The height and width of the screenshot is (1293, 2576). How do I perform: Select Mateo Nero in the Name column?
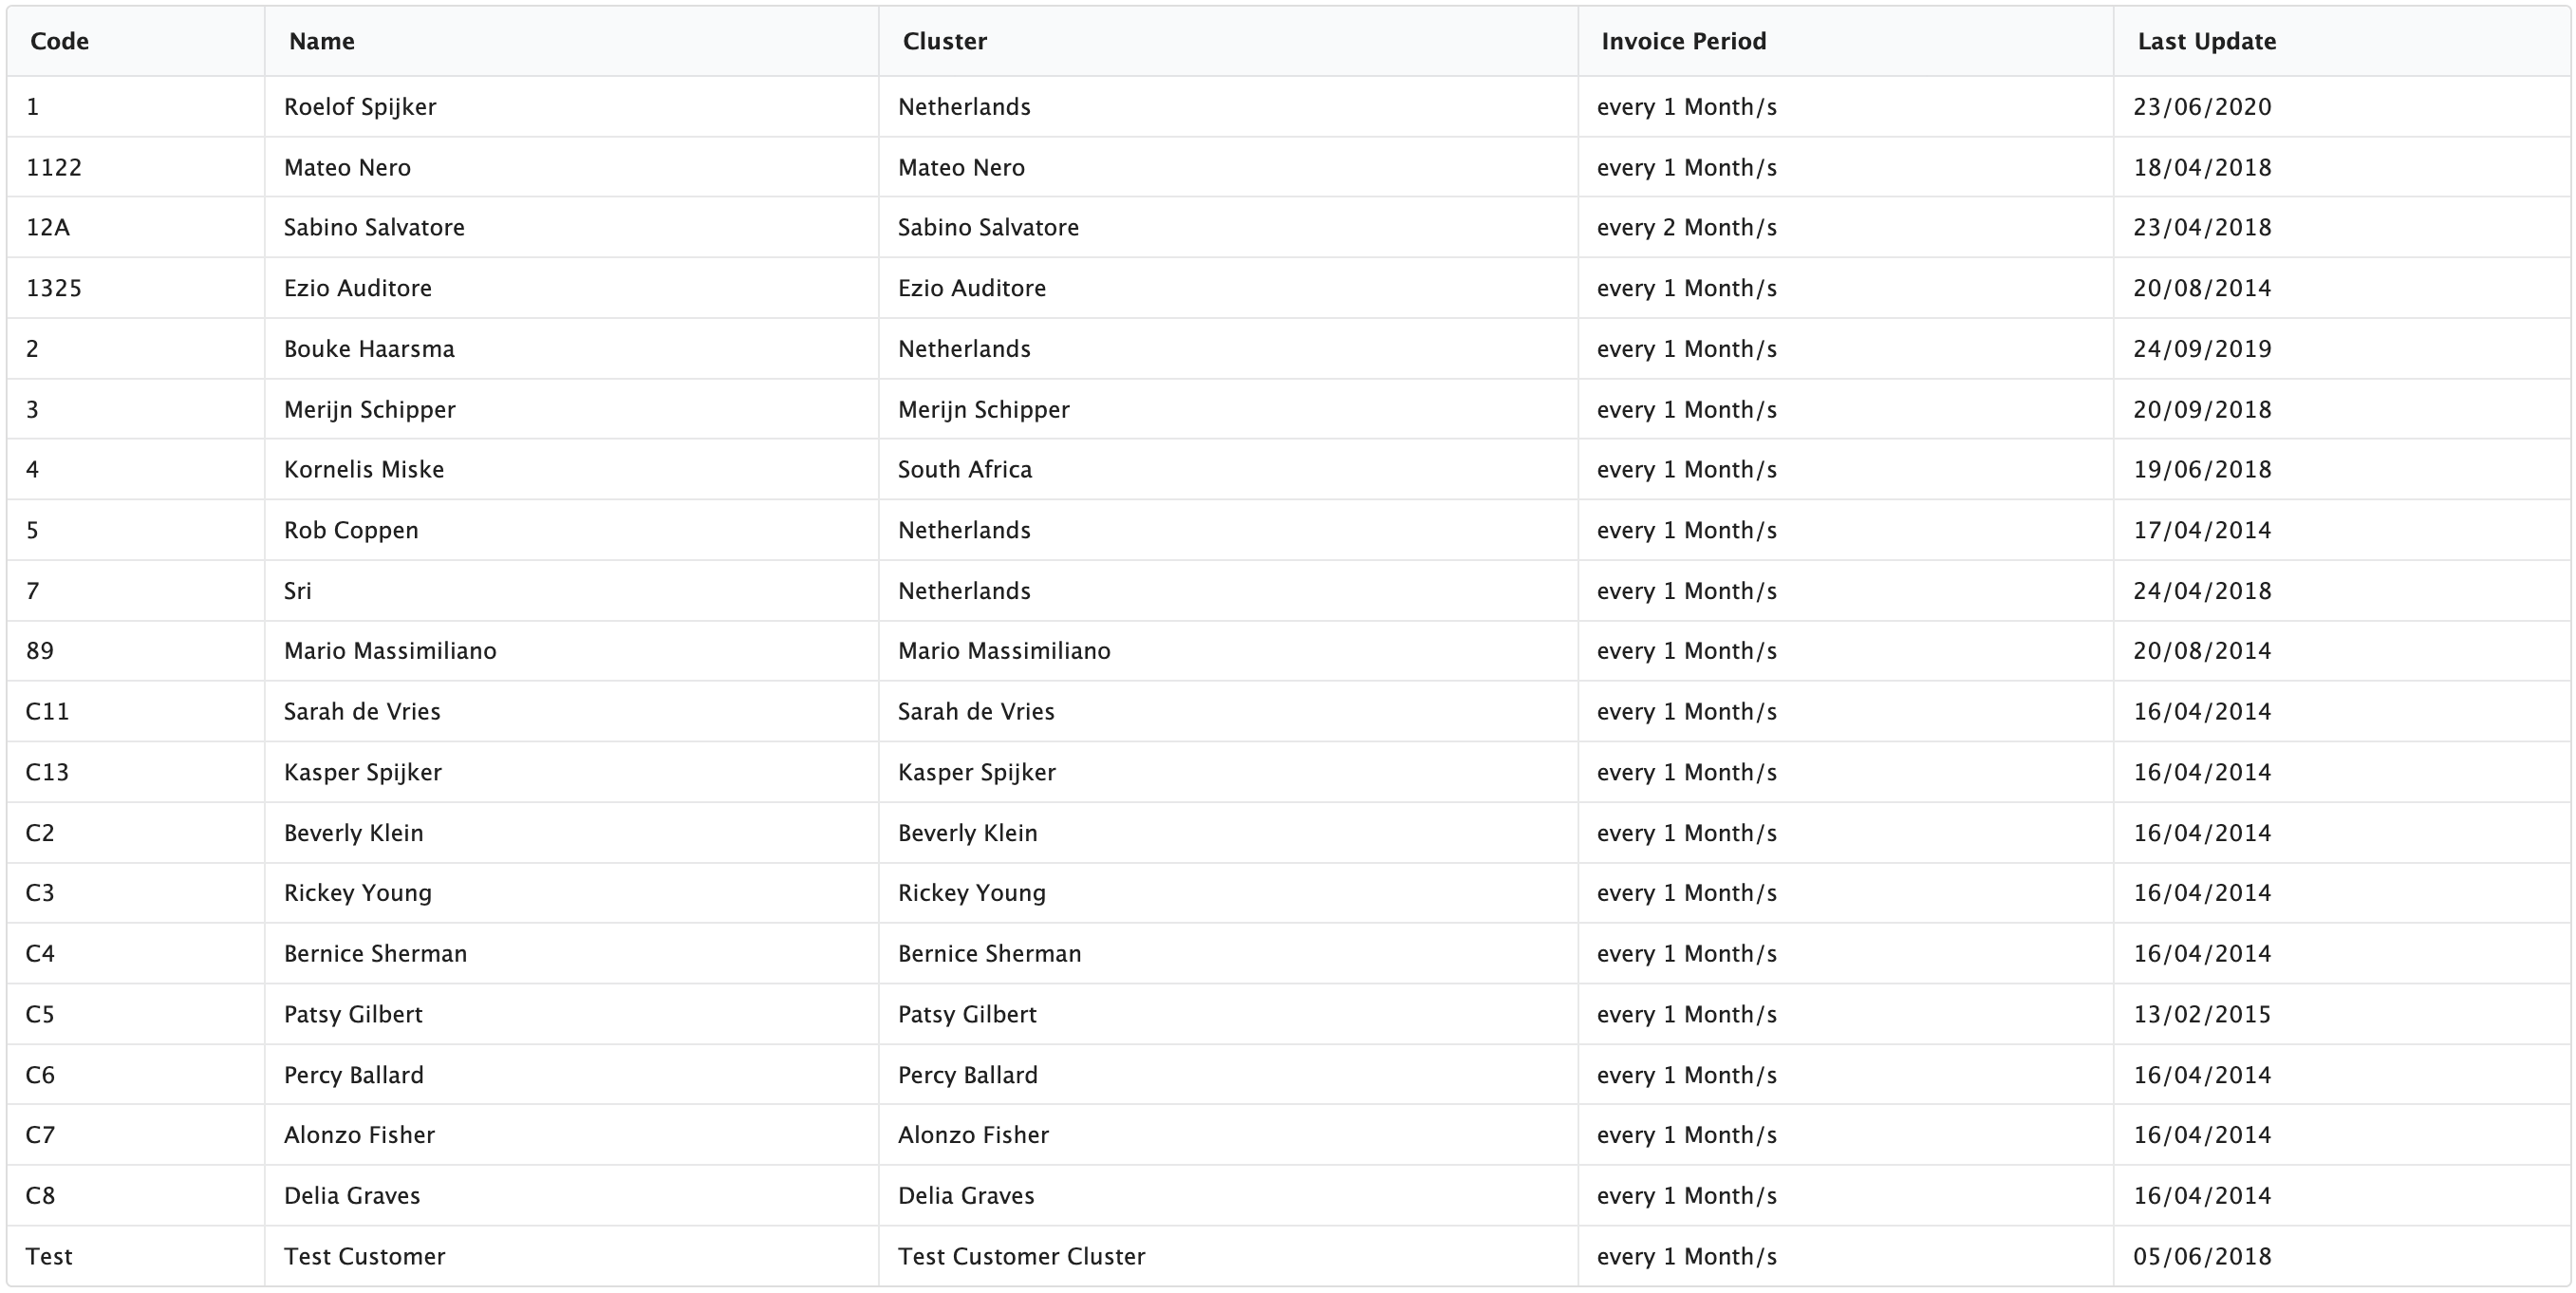347,167
